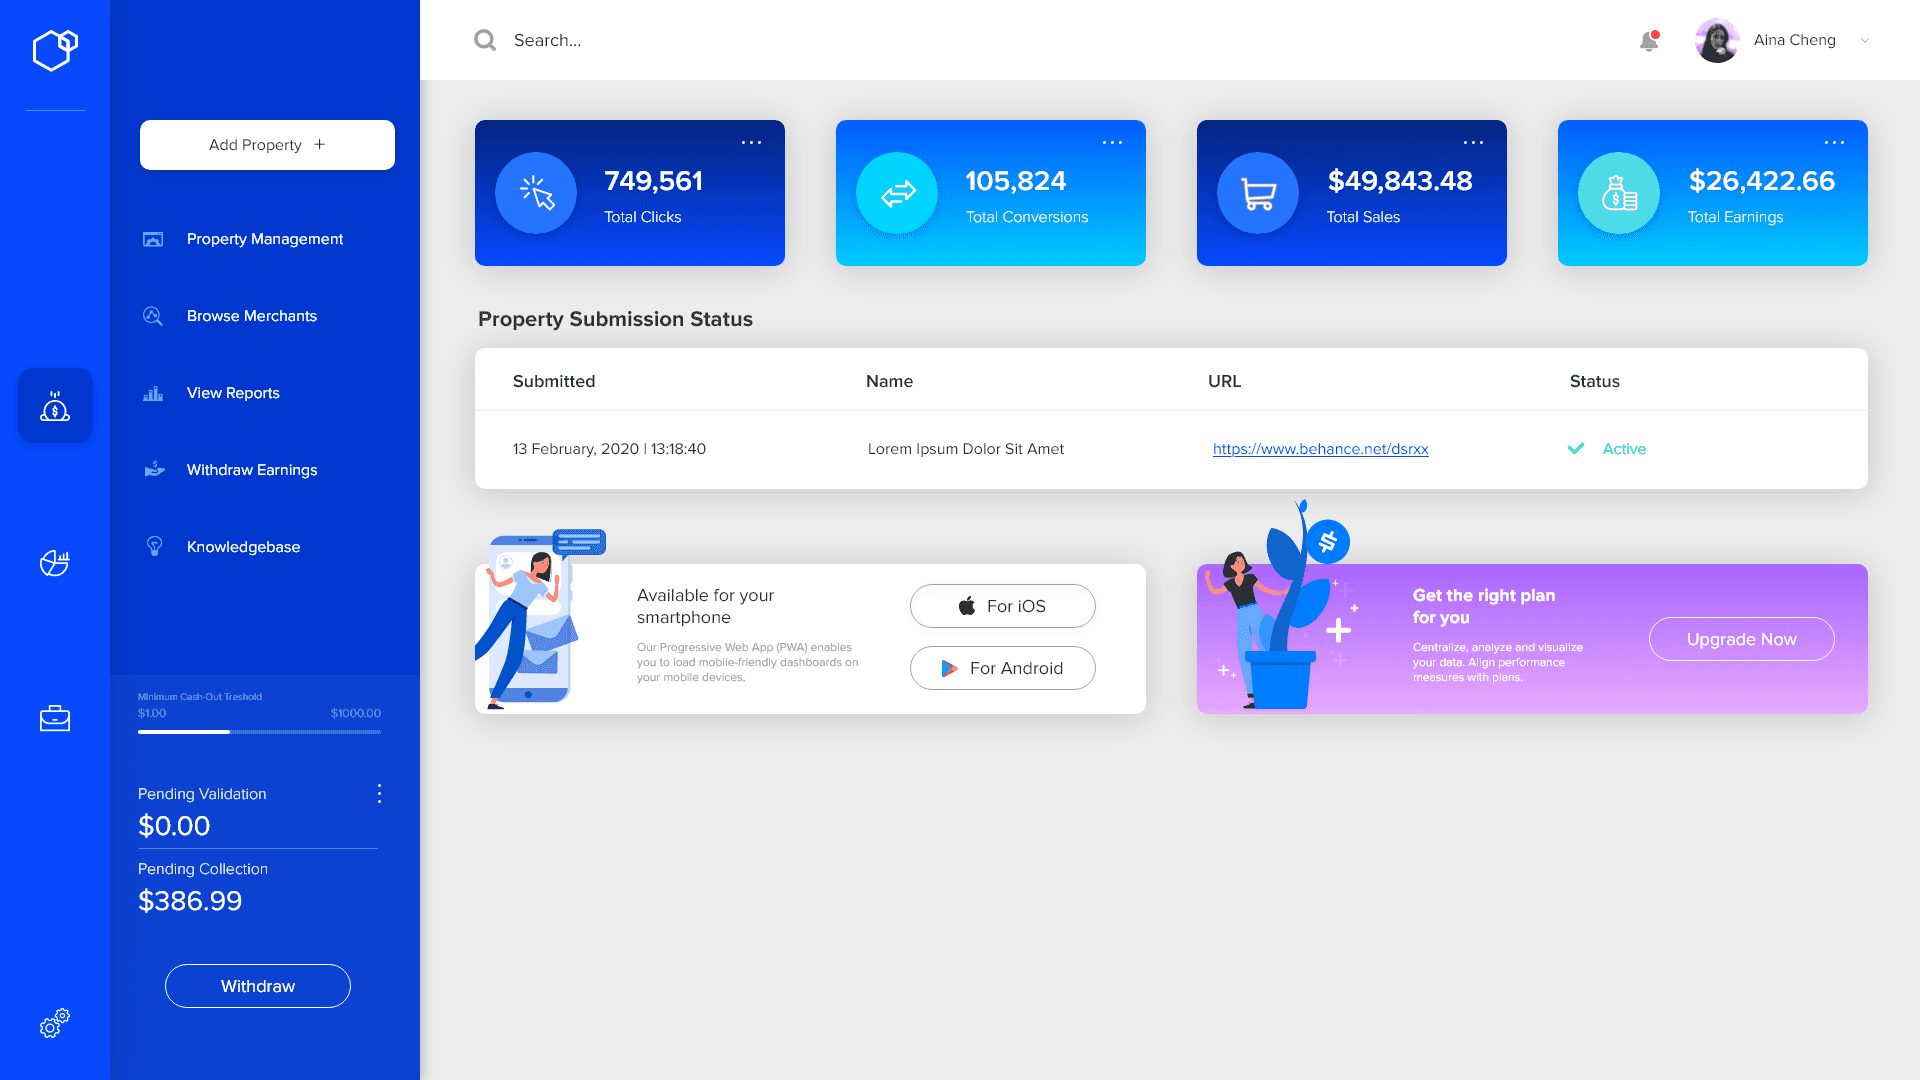Open Total Earnings card three-dot menu
1920x1080 pixels.
(x=1834, y=143)
